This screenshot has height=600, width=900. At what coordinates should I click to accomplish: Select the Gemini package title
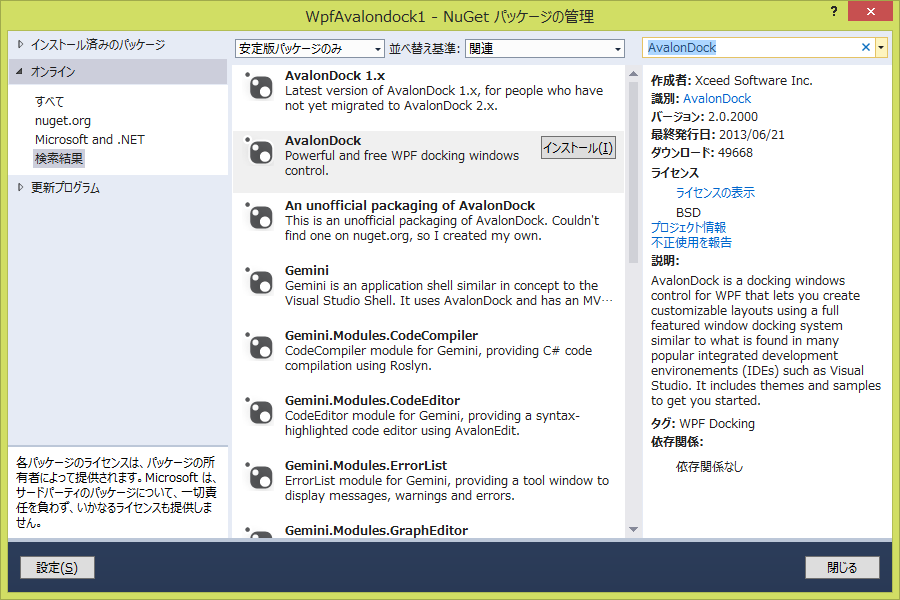pos(307,270)
